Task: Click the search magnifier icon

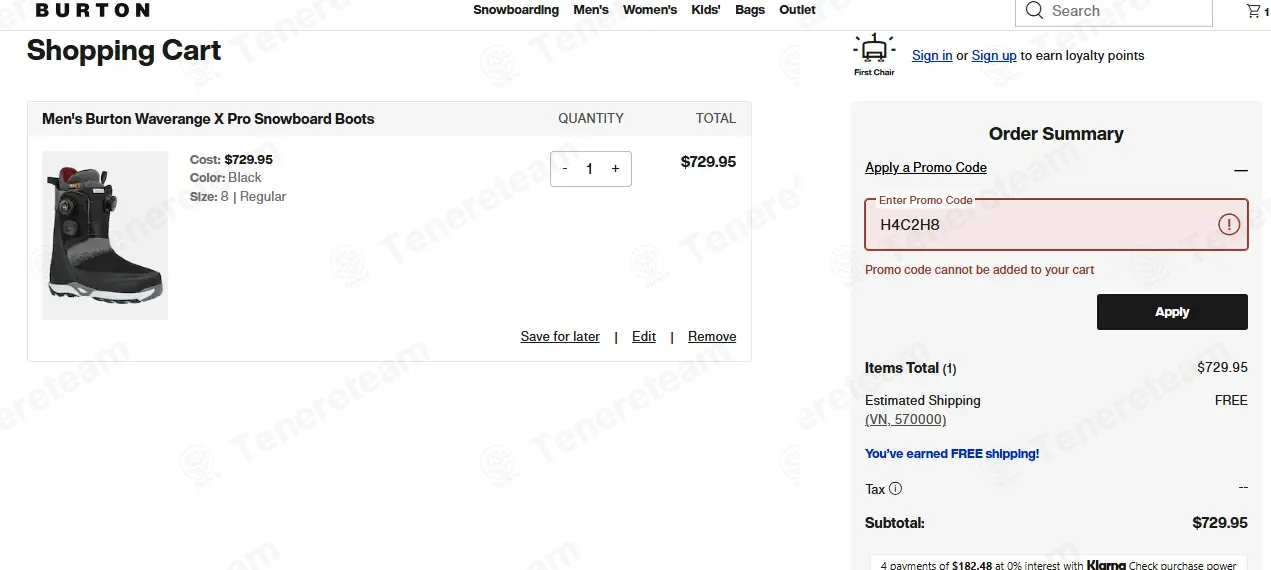Action: pos(1034,11)
